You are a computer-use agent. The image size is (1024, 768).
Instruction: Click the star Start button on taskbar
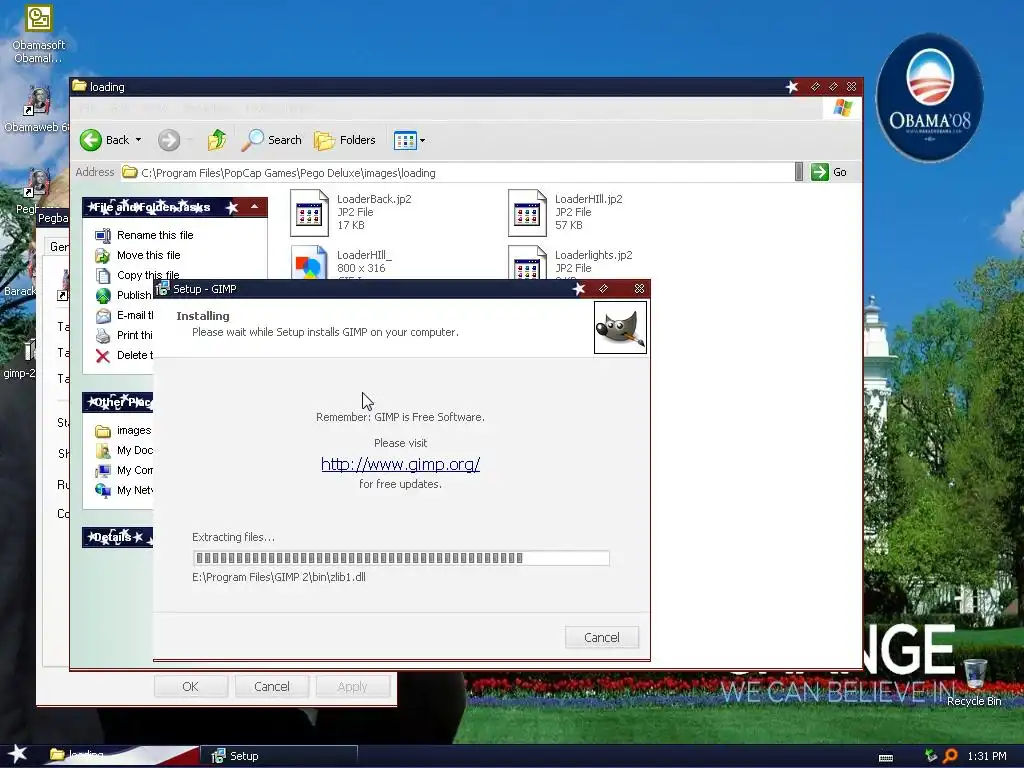point(18,755)
